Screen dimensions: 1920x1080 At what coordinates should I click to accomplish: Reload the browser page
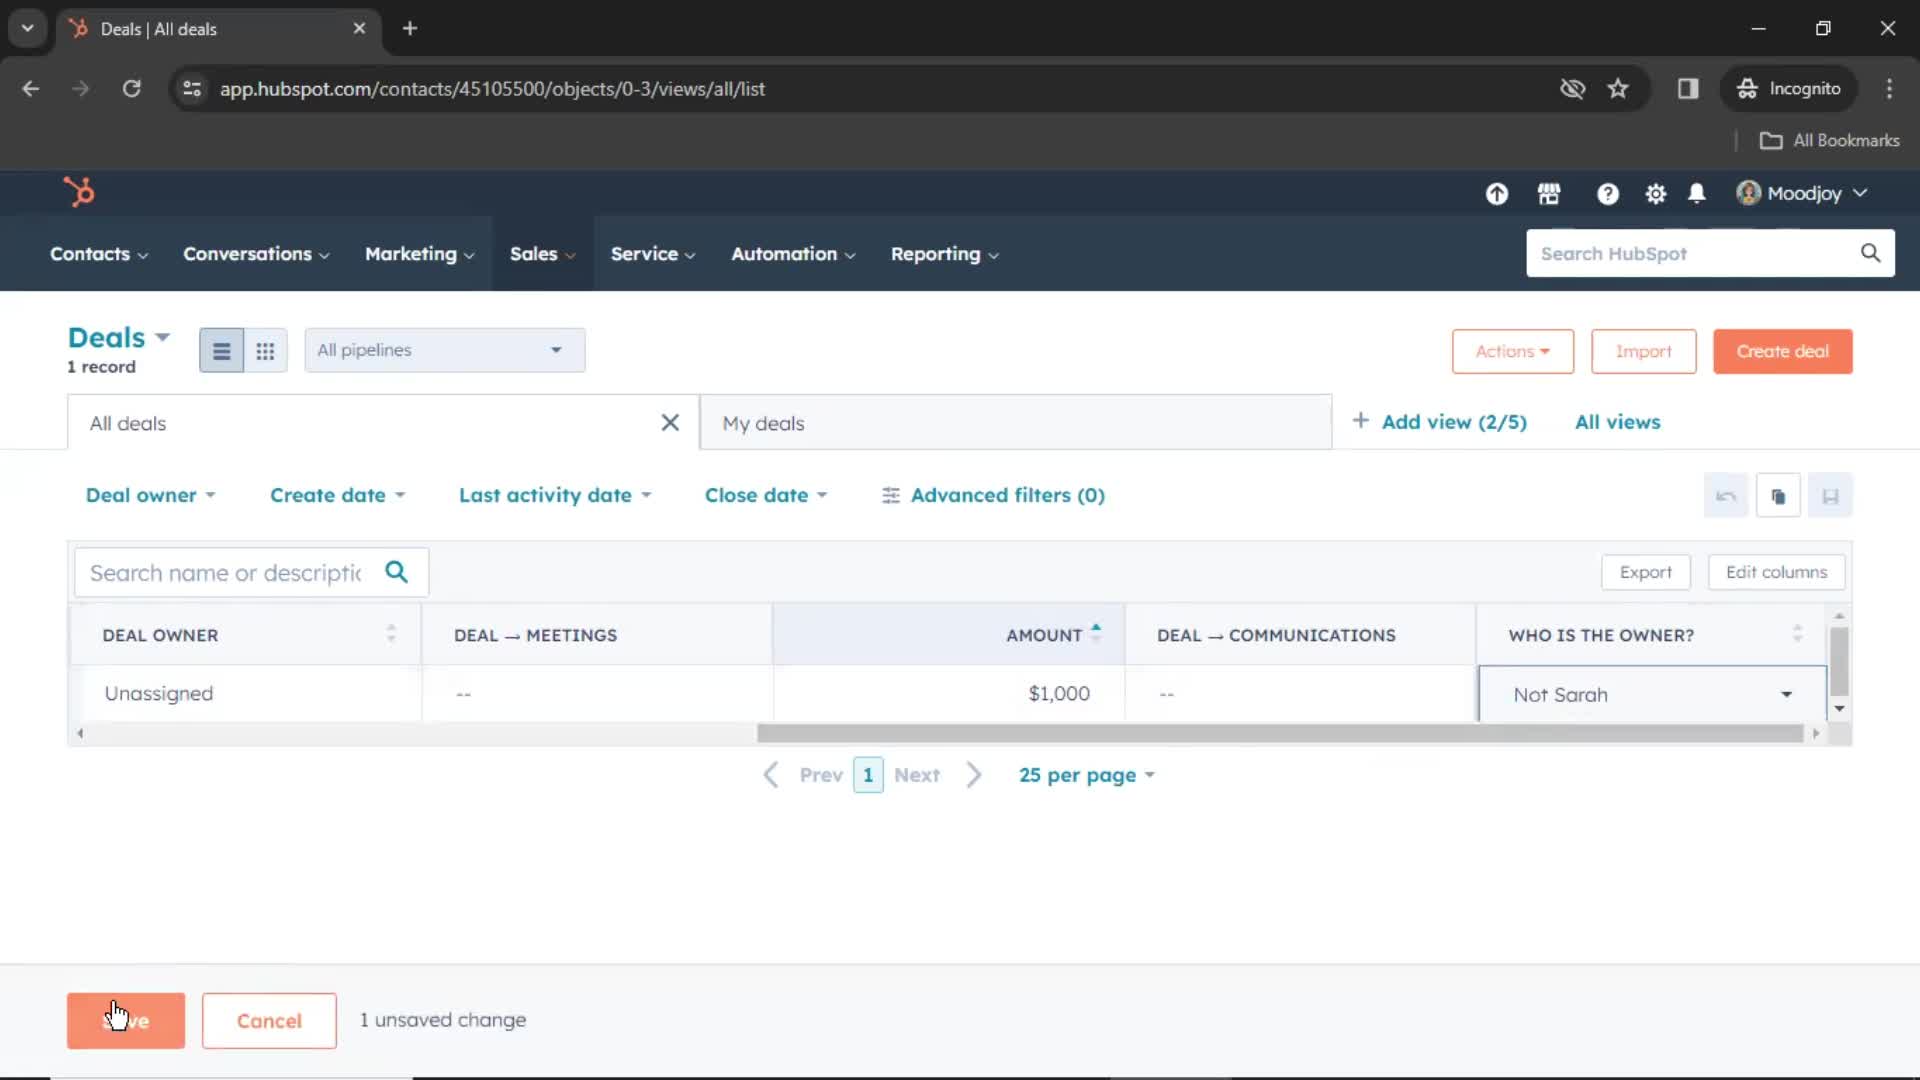(x=131, y=88)
